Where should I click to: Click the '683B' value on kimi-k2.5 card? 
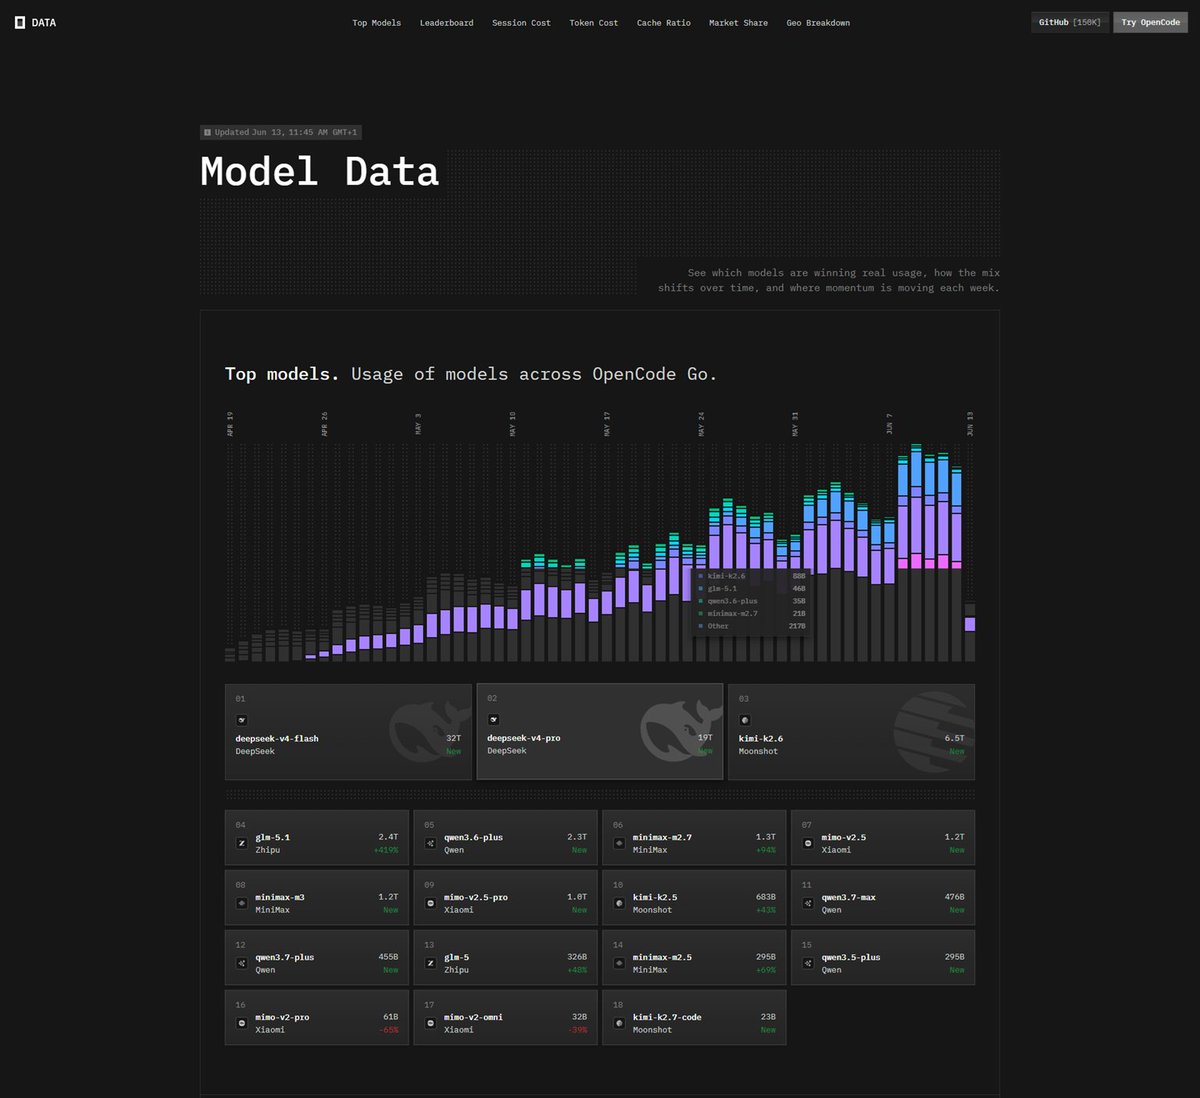click(x=766, y=897)
